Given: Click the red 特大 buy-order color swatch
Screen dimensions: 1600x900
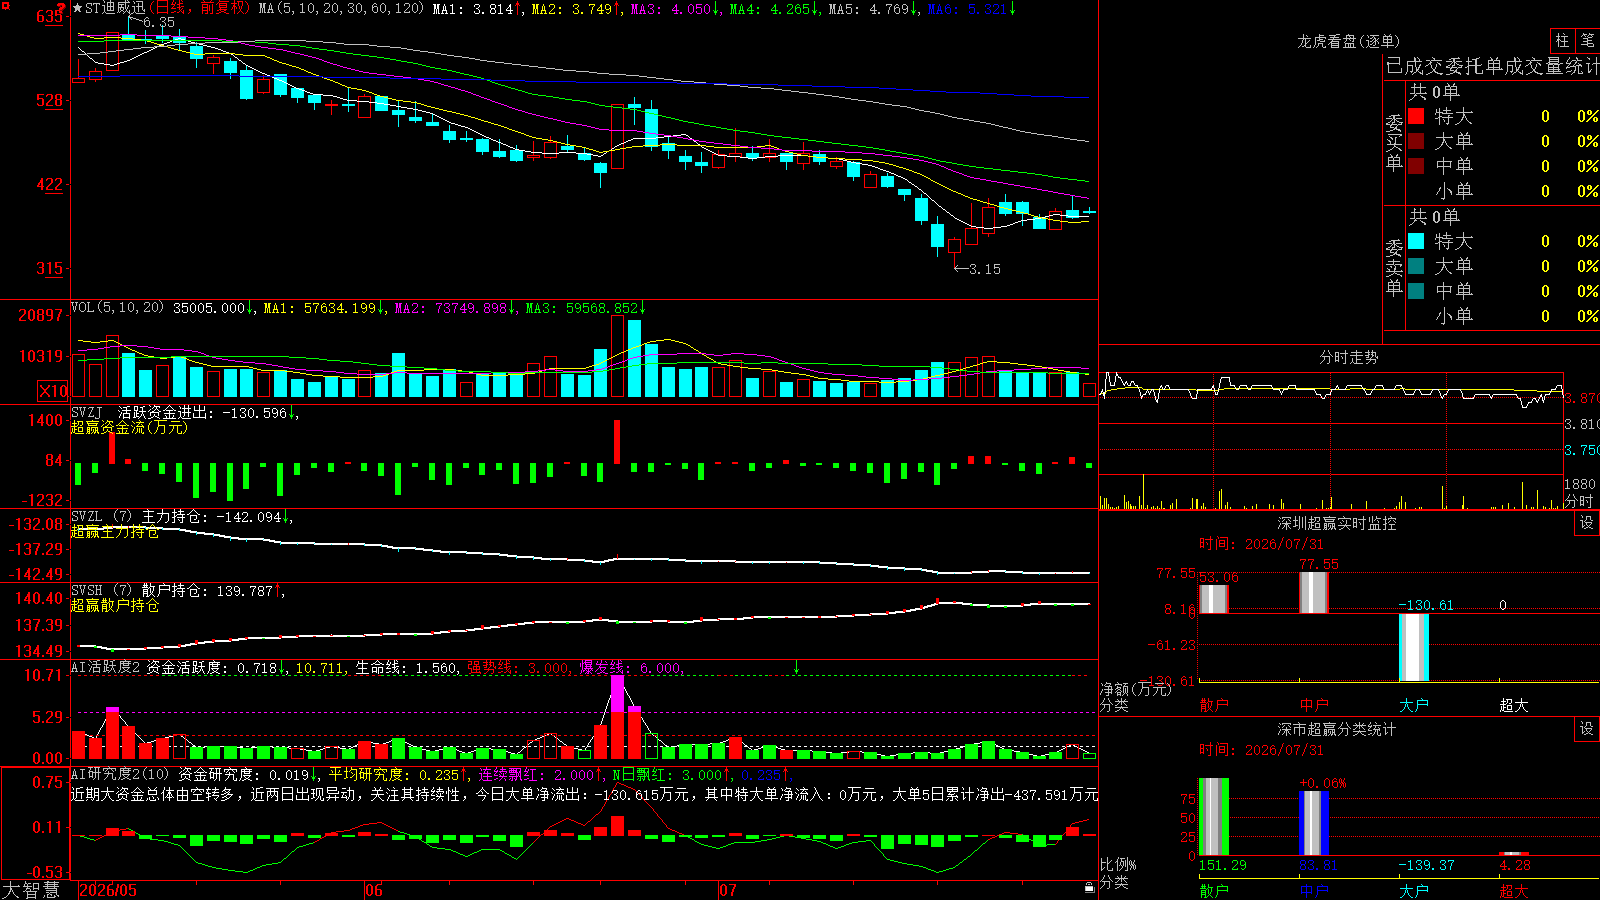Looking at the screenshot, I should coord(1416,116).
